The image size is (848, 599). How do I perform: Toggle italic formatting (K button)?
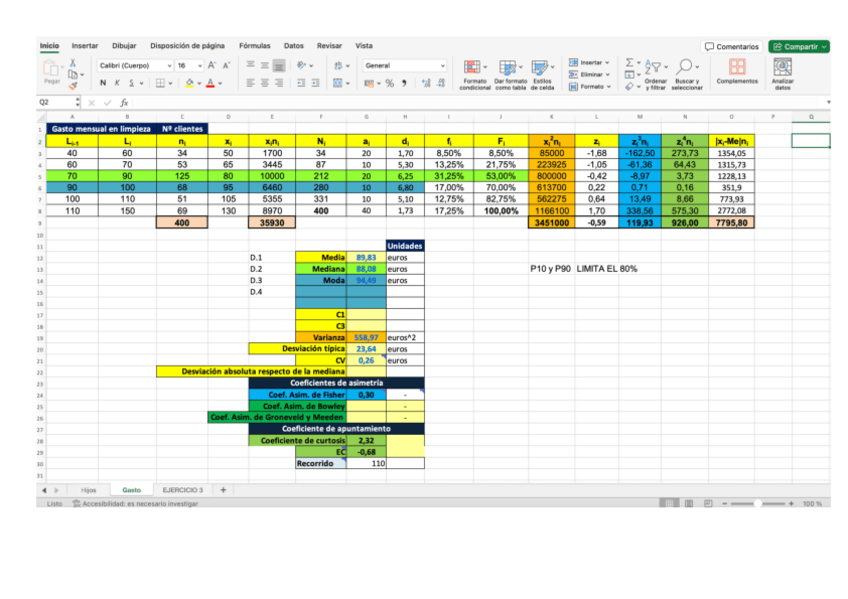[117, 83]
